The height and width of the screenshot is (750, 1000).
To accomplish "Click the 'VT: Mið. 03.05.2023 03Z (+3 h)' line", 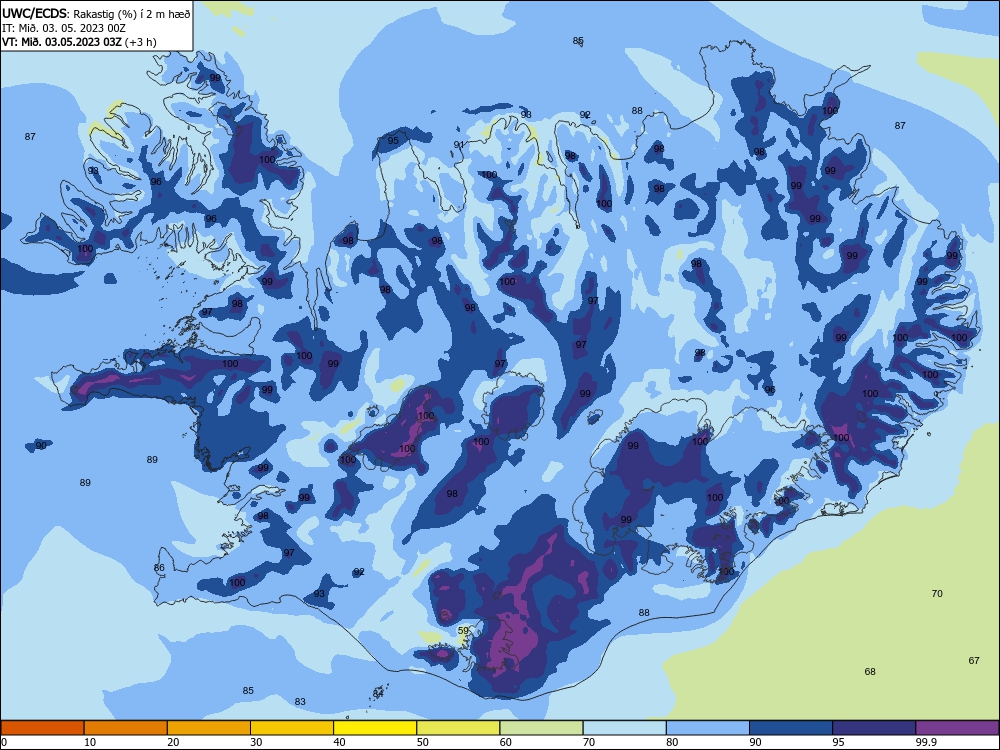I will coord(79,42).
